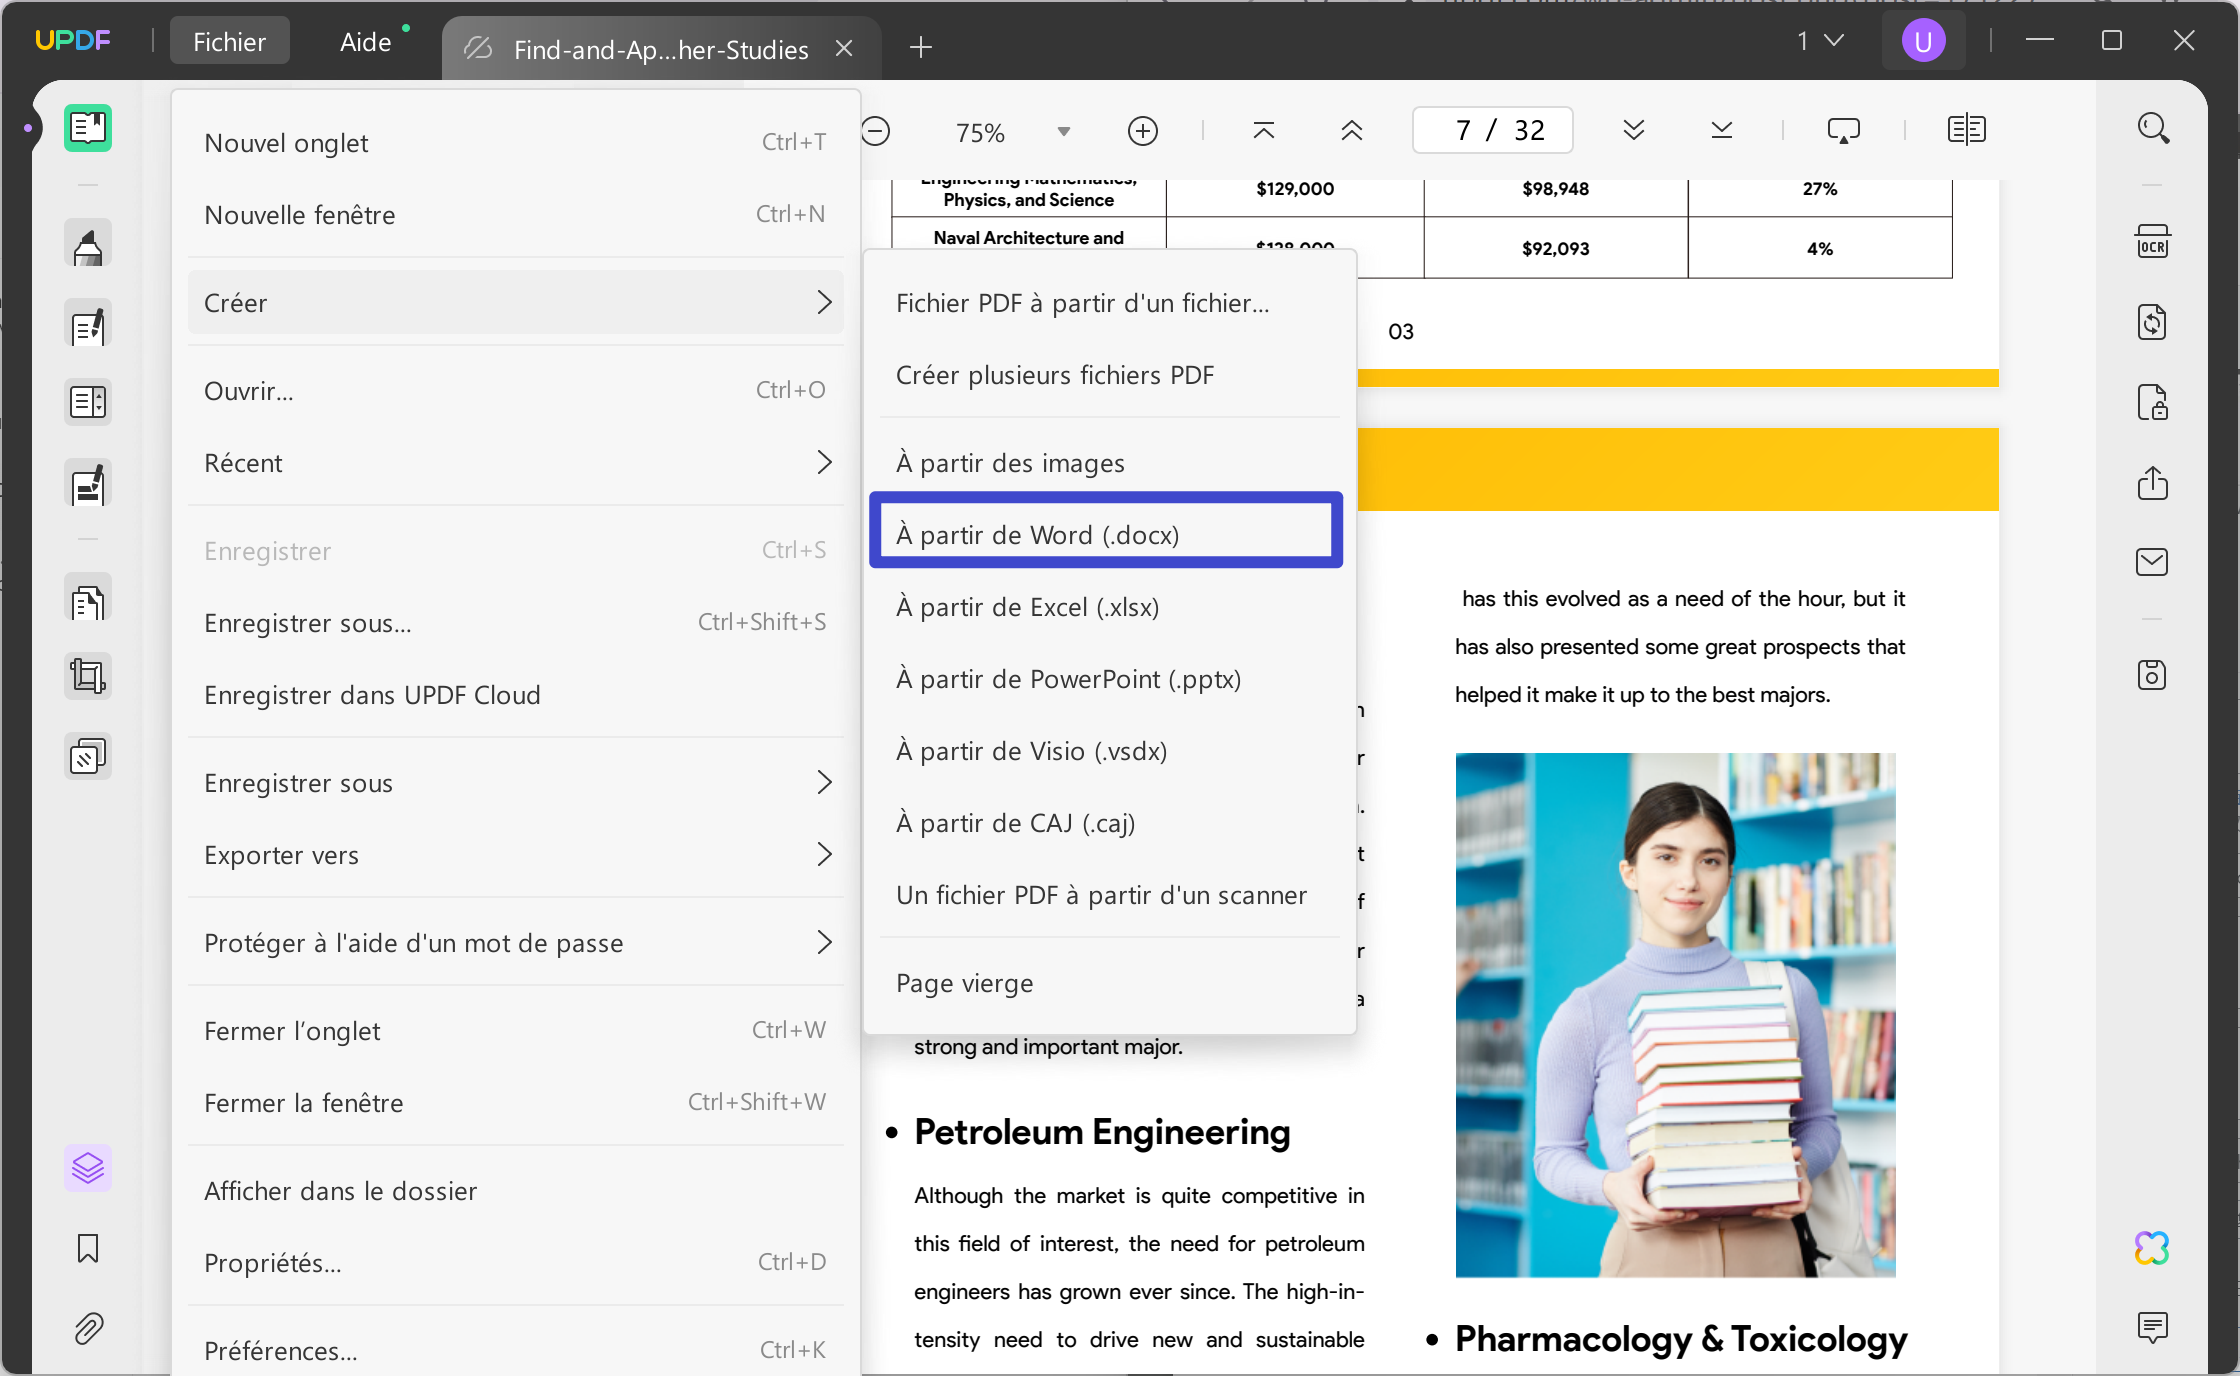Zoom in with the plus button
The height and width of the screenshot is (1376, 2240).
click(x=1143, y=131)
